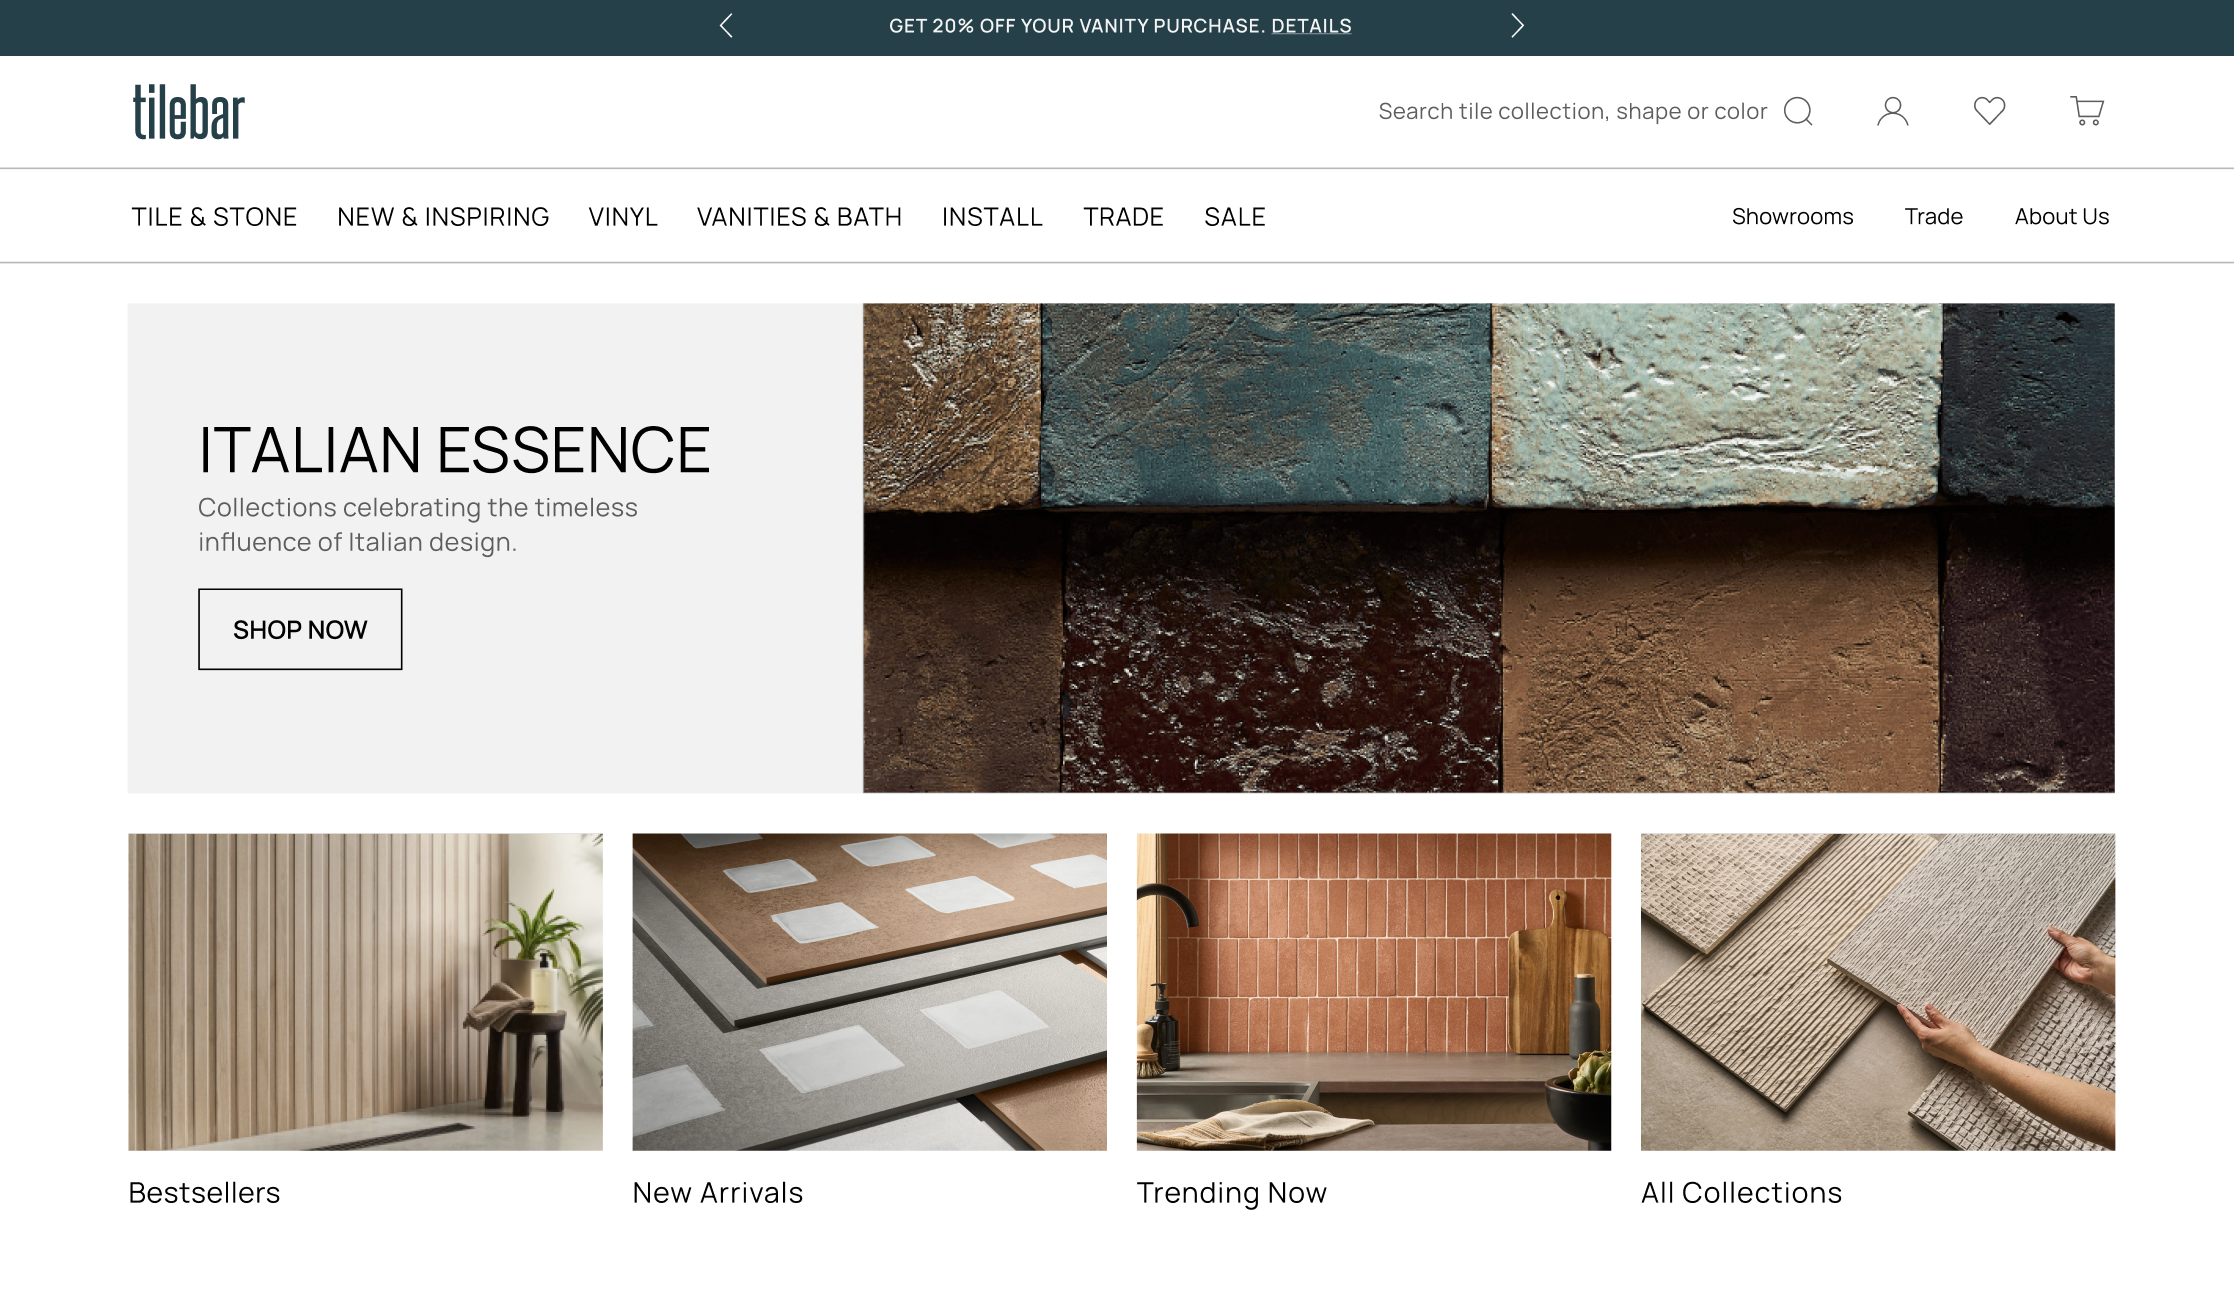Open wishlist heart icon
Image resolution: width=2234 pixels, height=1290 pixels.
[1989, 111]
